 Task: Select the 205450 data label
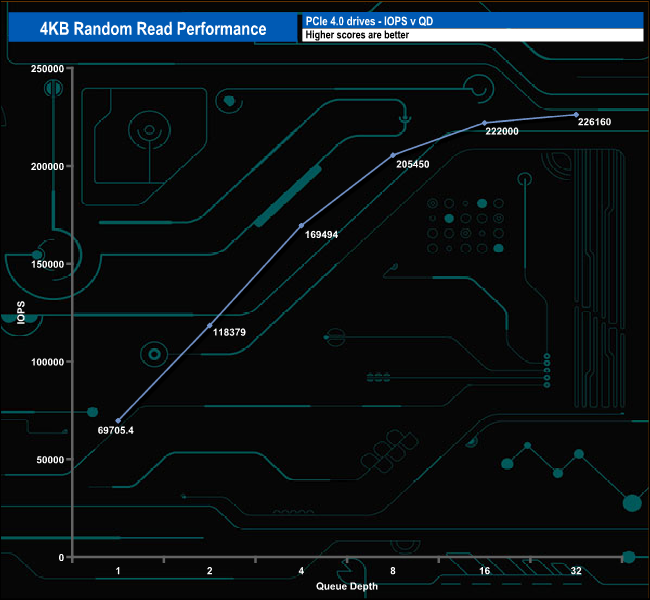click(x=412, y=163)
